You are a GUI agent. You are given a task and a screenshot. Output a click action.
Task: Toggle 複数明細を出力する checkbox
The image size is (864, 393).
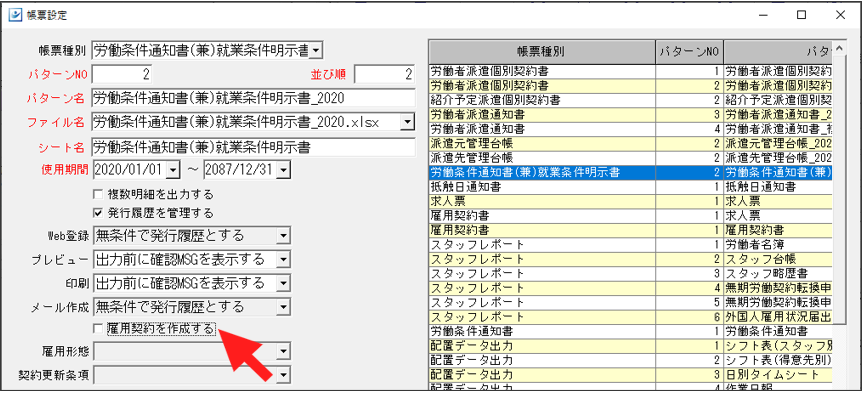(98, 194)
